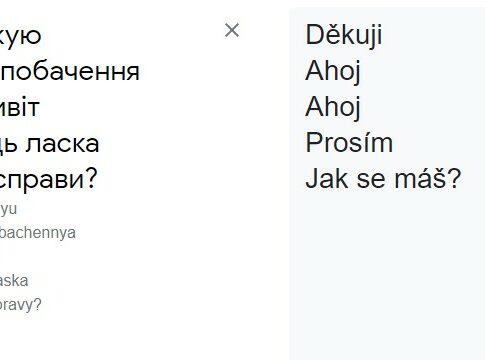Click the source word ending in "кую"
The height and width of the screenshot is (360, 485).
click(x=21, y=36)
